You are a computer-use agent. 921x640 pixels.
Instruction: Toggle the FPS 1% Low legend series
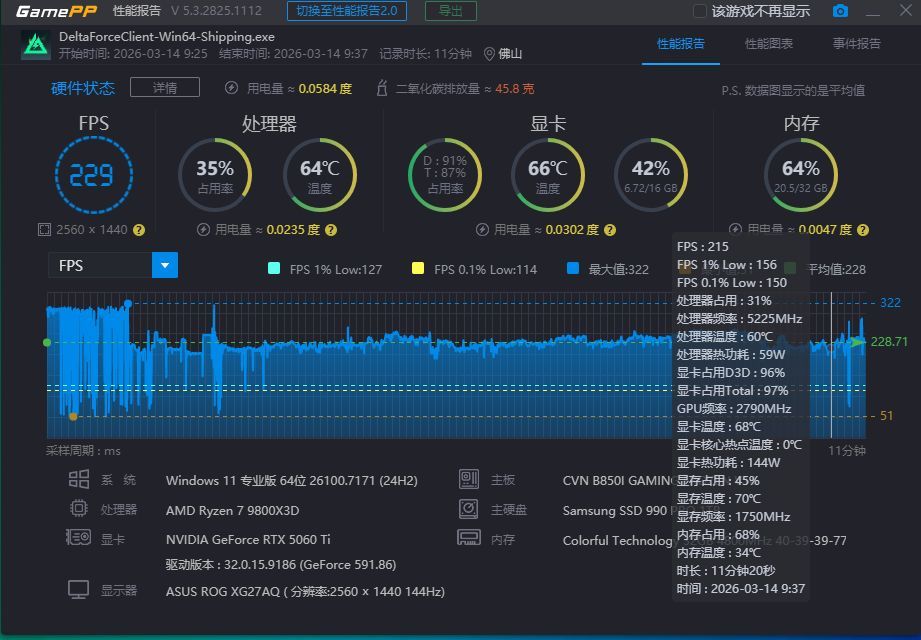tap(325, 270)
